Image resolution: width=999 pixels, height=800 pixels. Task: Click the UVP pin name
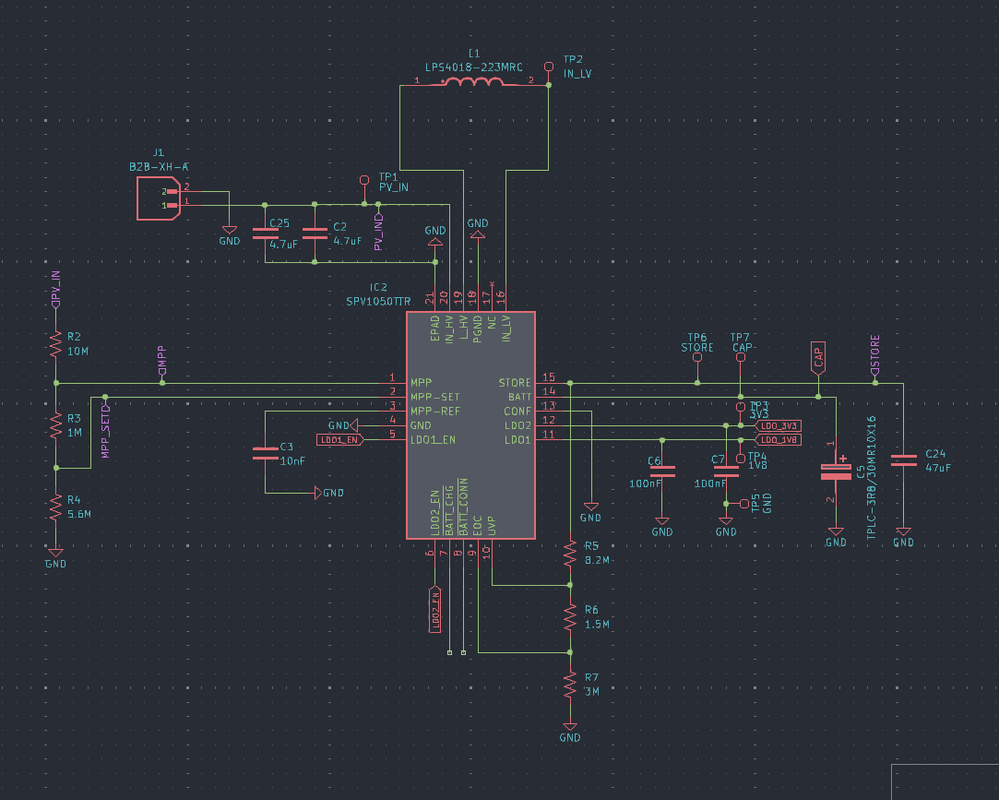[x=492, y=525]
